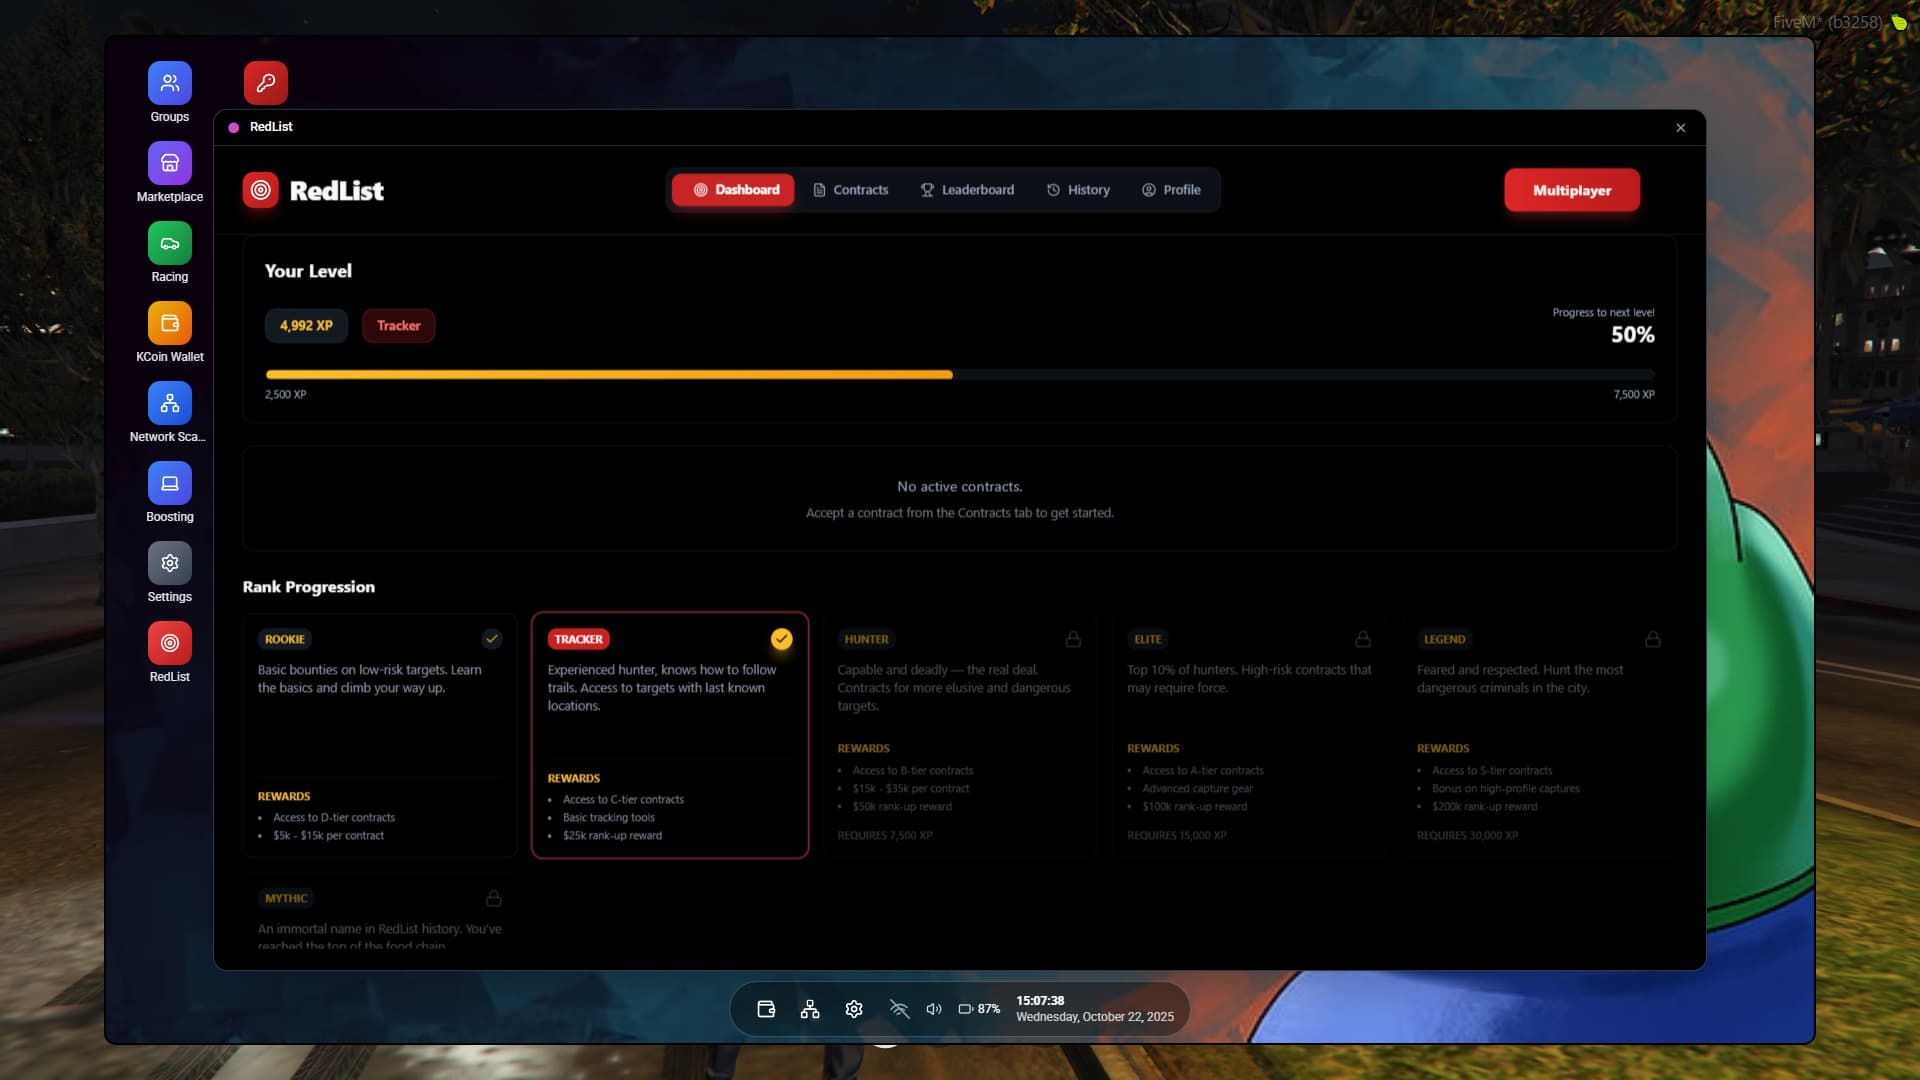Open the KCoin Wallet app

click(169, 322)
